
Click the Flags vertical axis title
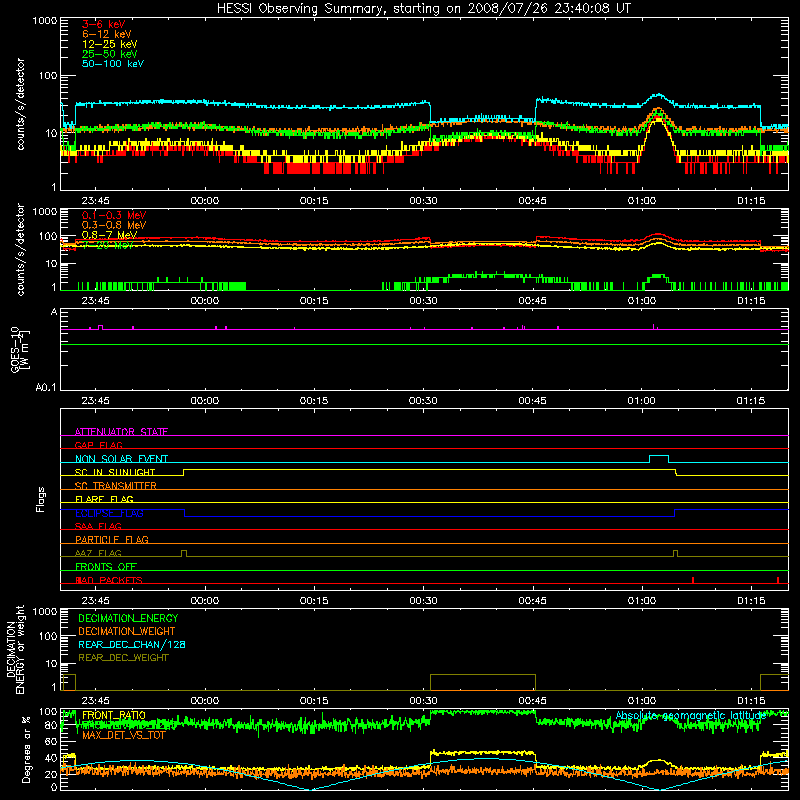41,499
